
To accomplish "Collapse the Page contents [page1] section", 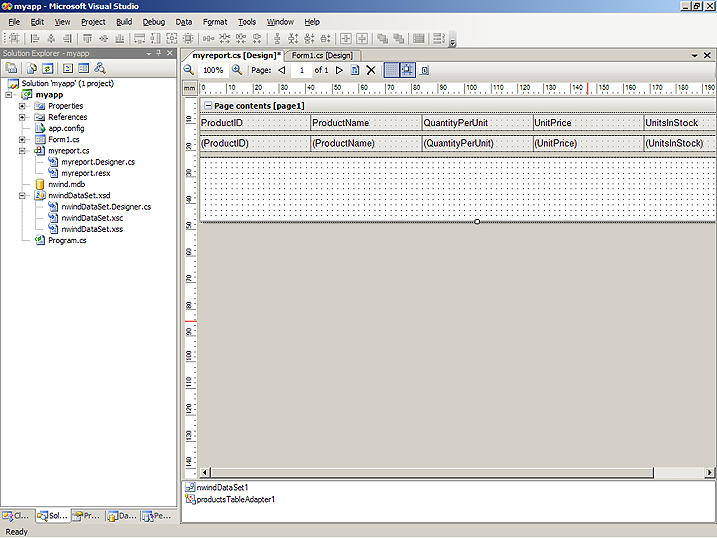I will click(x=208, y=106).
